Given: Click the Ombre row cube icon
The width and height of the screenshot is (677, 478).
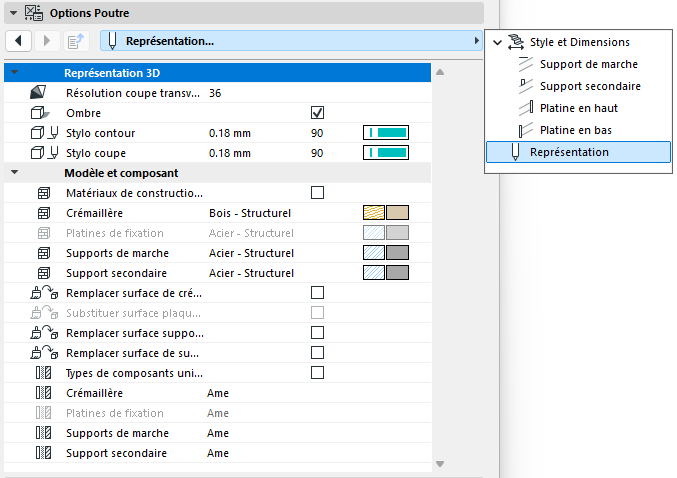Looking at the screenshot, I should (x=40, y=113).
